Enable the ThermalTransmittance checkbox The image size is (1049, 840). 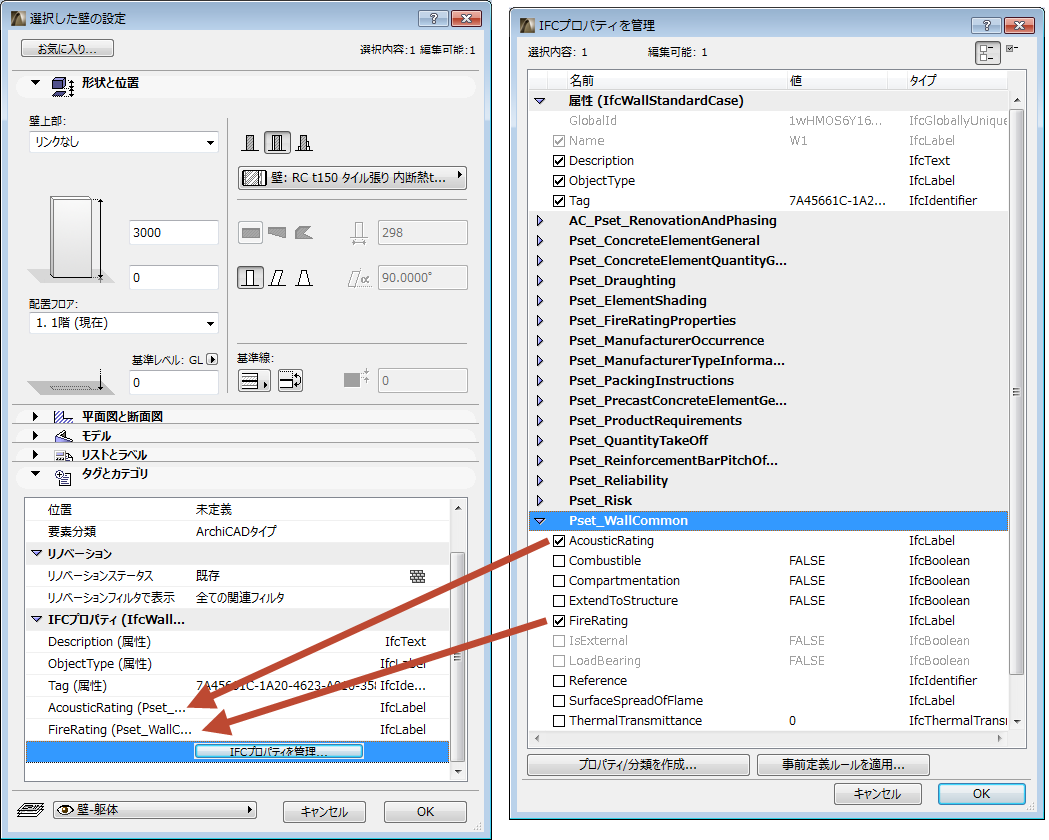point(559,721)
